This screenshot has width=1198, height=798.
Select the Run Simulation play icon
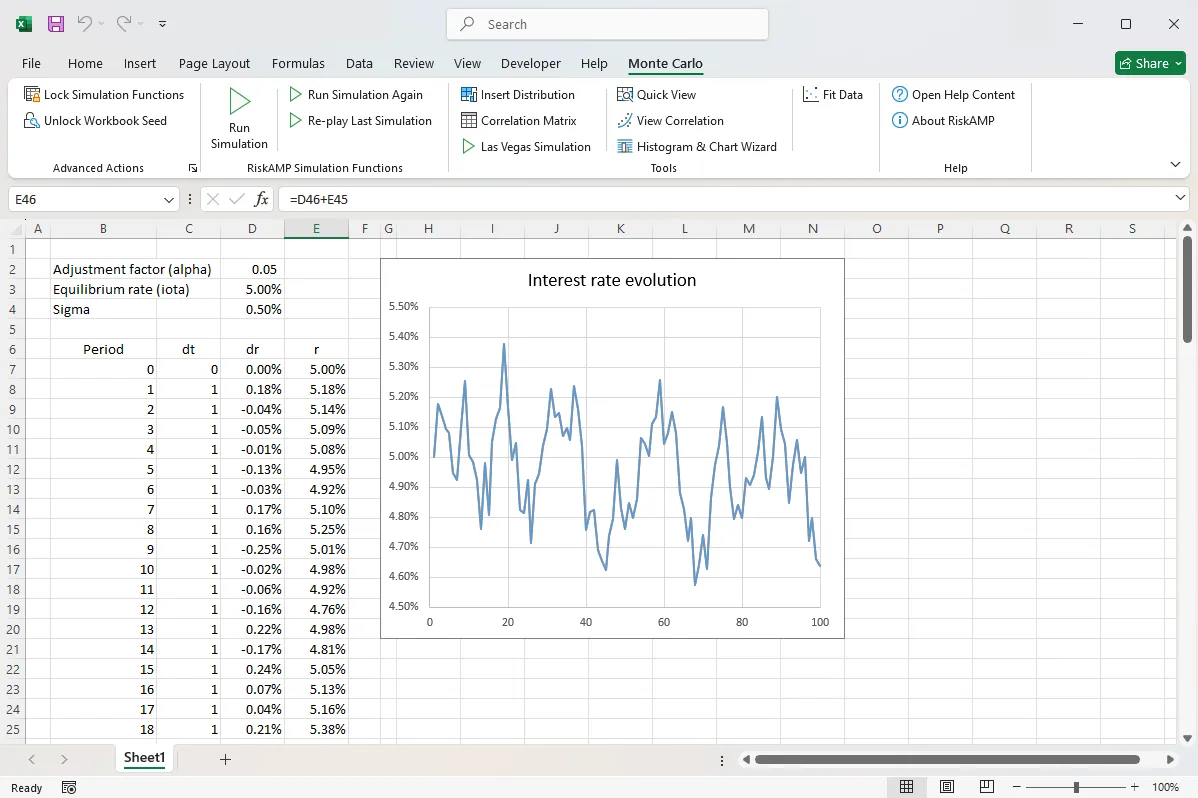[x=238, y=99]
